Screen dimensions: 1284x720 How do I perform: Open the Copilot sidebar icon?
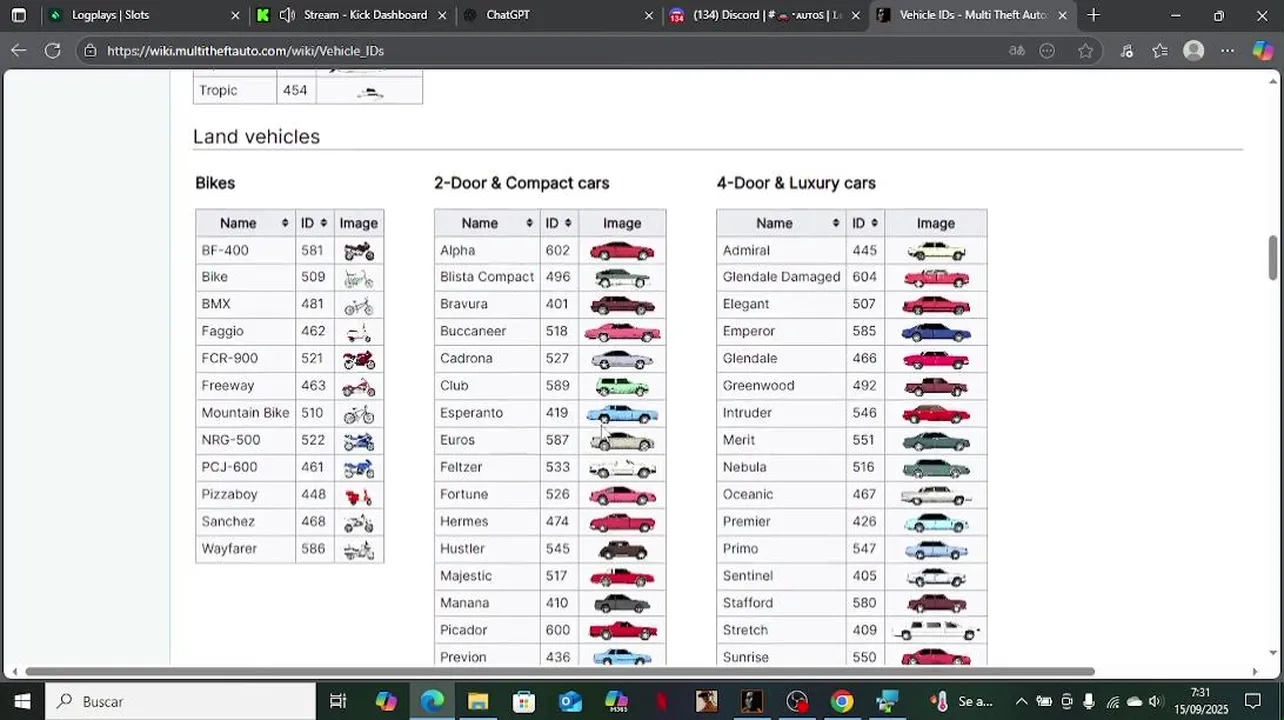click(x=1263, y=51)
